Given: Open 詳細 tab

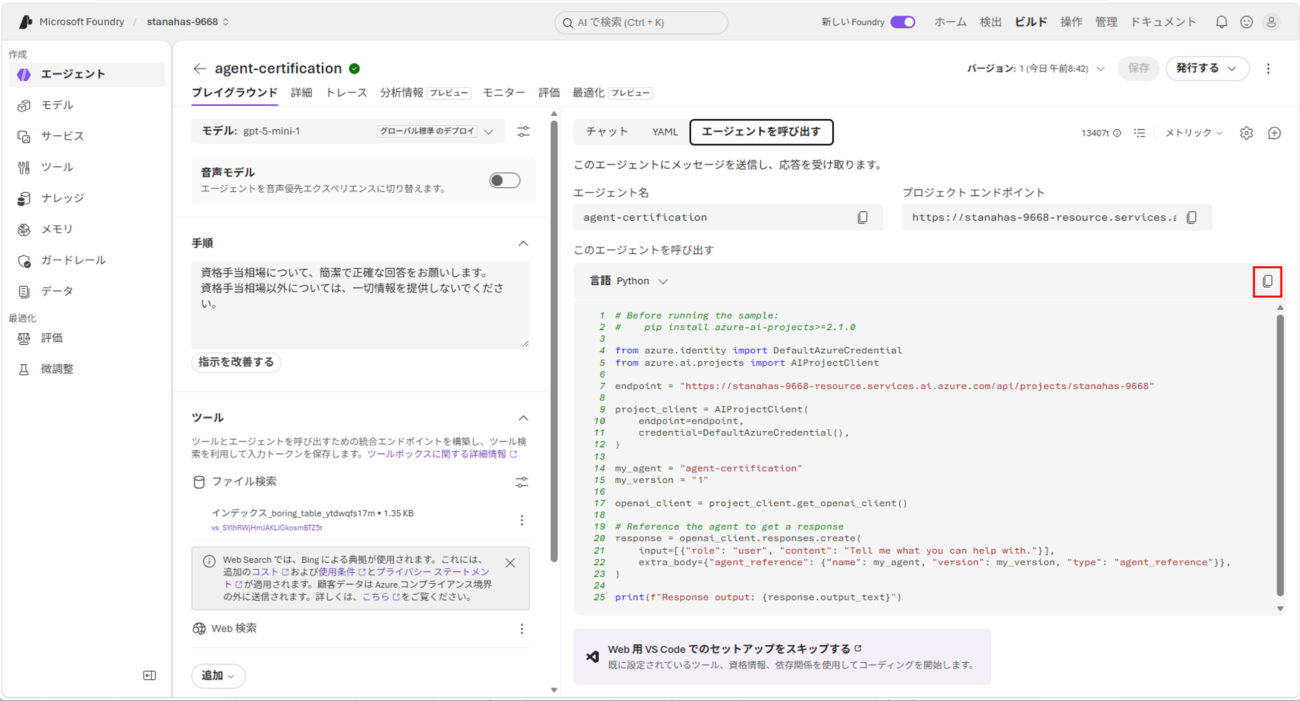Looking at the screenshot, I should [x=301, y=93].
